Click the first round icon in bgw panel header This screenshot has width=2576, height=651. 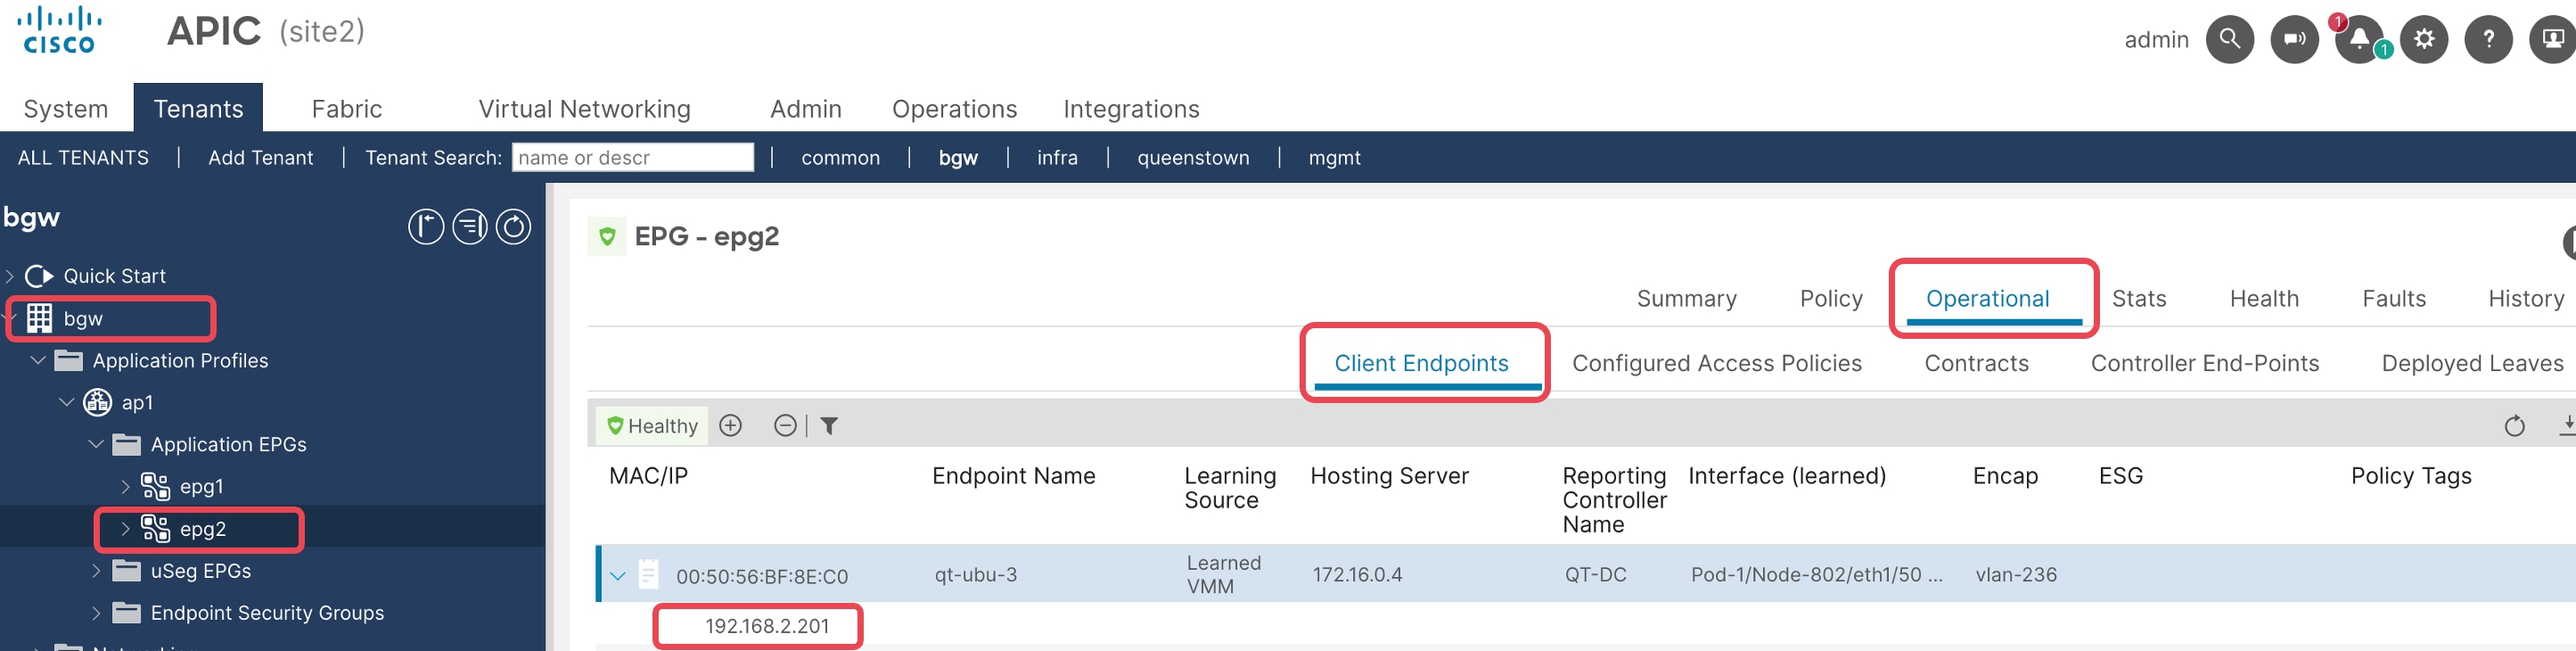tap(426, 227)
